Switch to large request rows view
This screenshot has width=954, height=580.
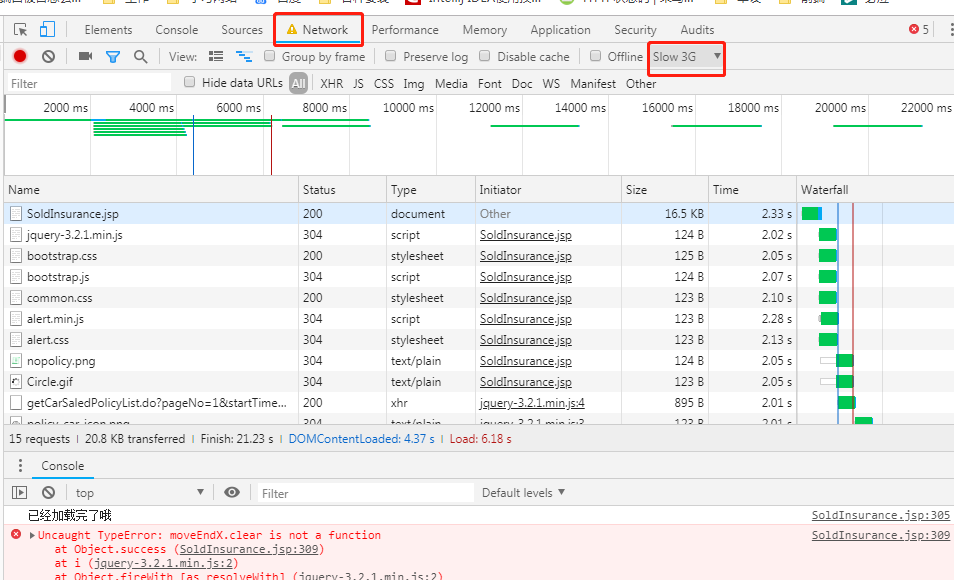(216, 57)
